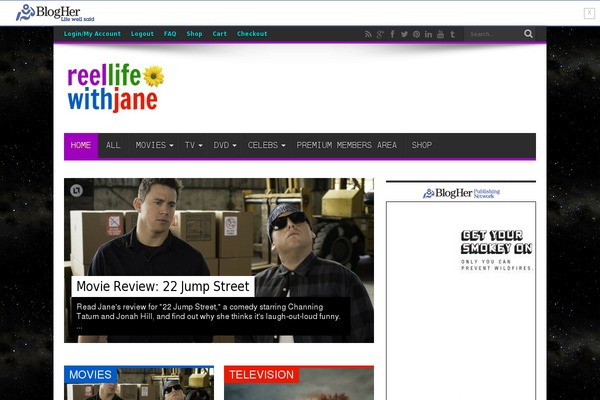Open Login/My Account link
600x400 pixels.
(92, 34)
